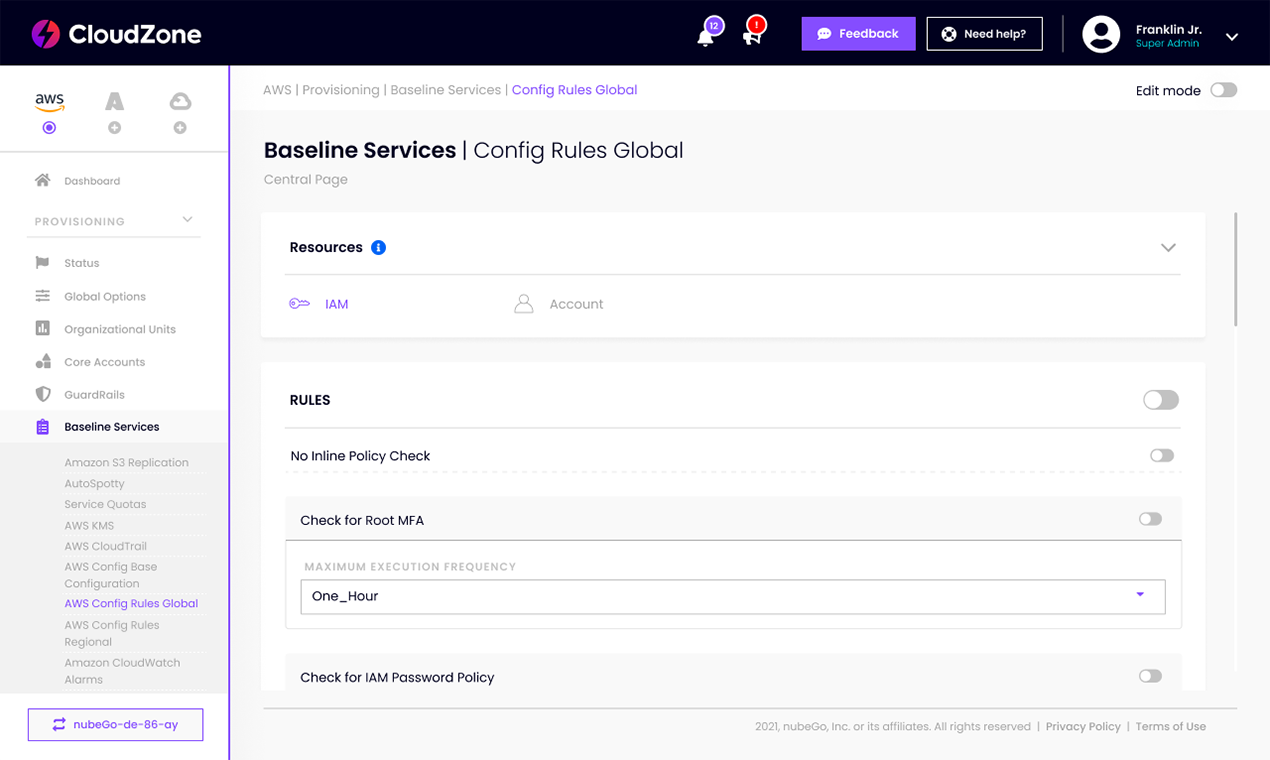Toggle the main RULES switch
The height and width of the screenshot is (760, 1270).
pos(1161,400)
